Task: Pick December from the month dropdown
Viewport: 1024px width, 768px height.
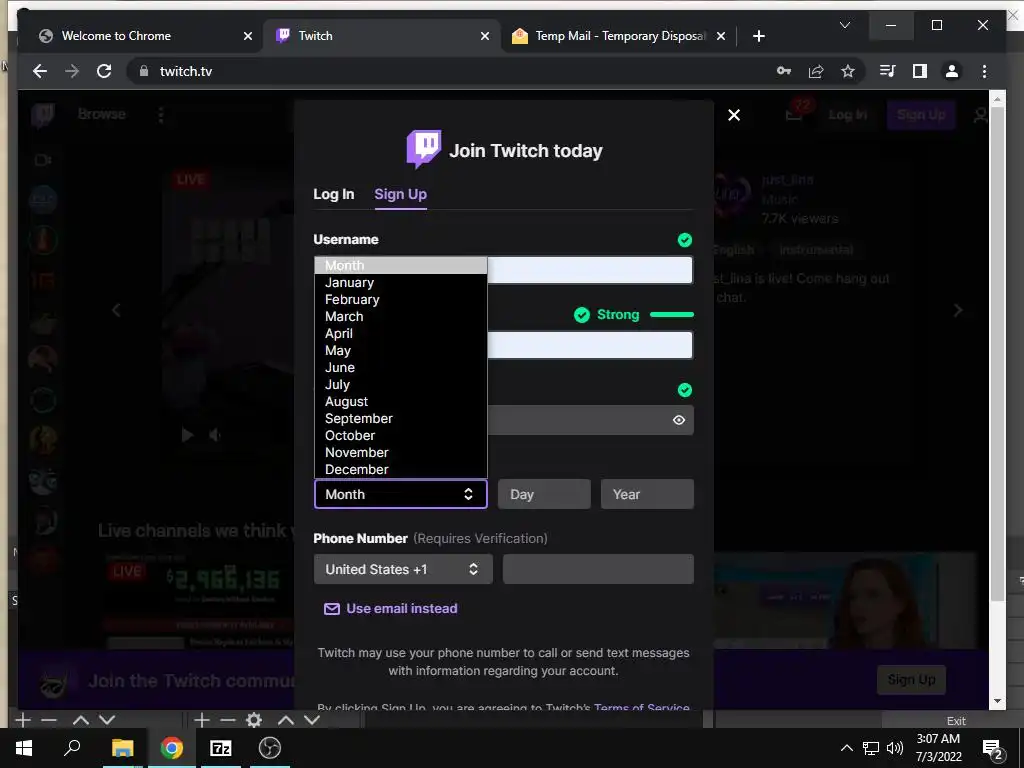Action: point(400,470)
